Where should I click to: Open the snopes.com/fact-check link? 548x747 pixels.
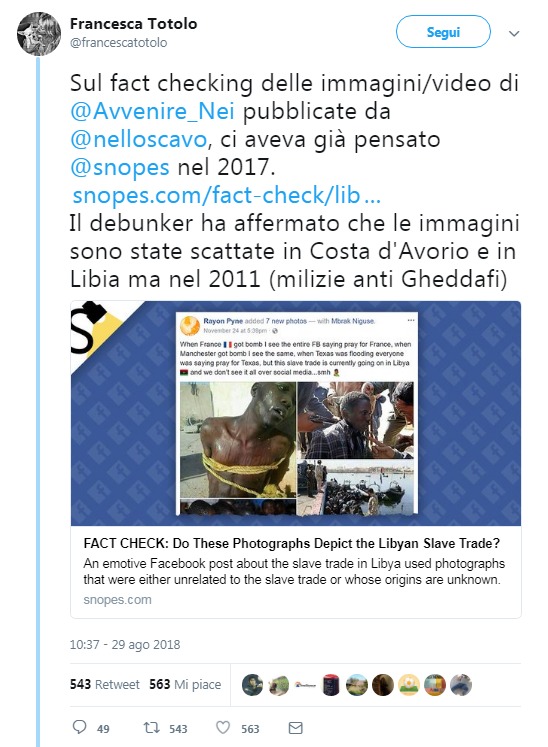226,195
